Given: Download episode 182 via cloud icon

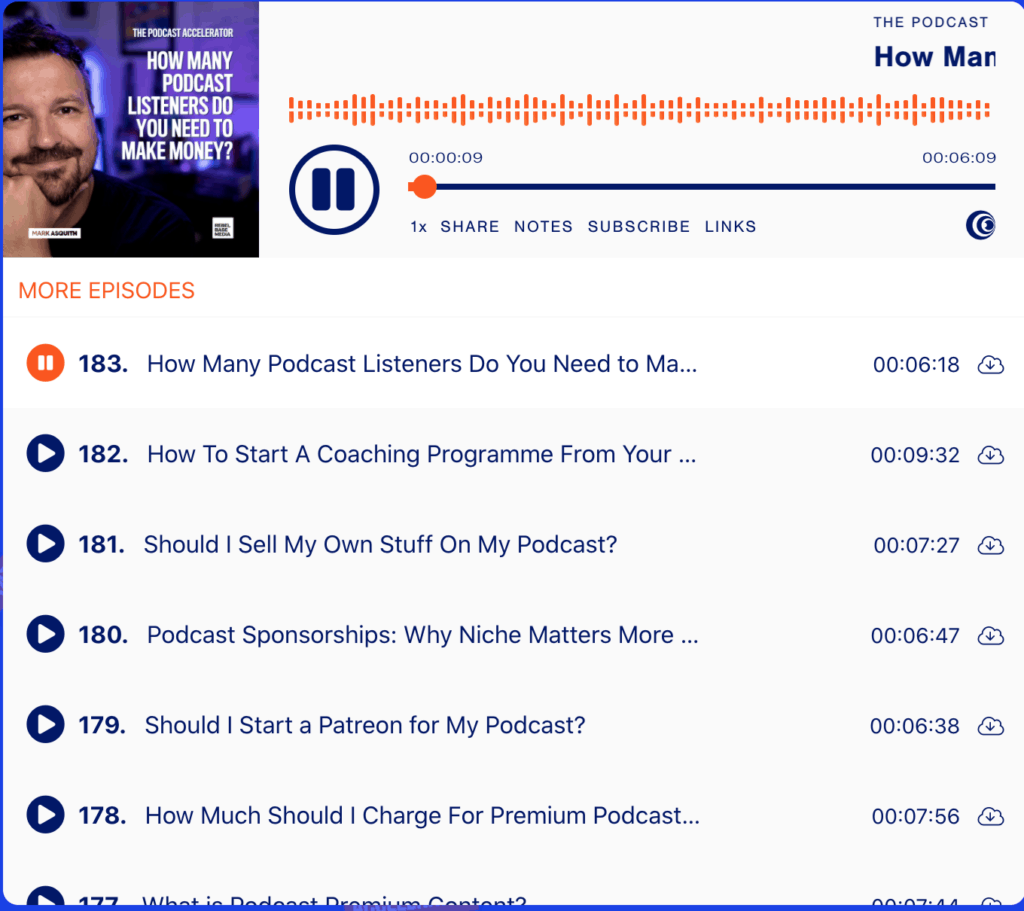Looking at the screenshot, I should click(x=990, y=455).
